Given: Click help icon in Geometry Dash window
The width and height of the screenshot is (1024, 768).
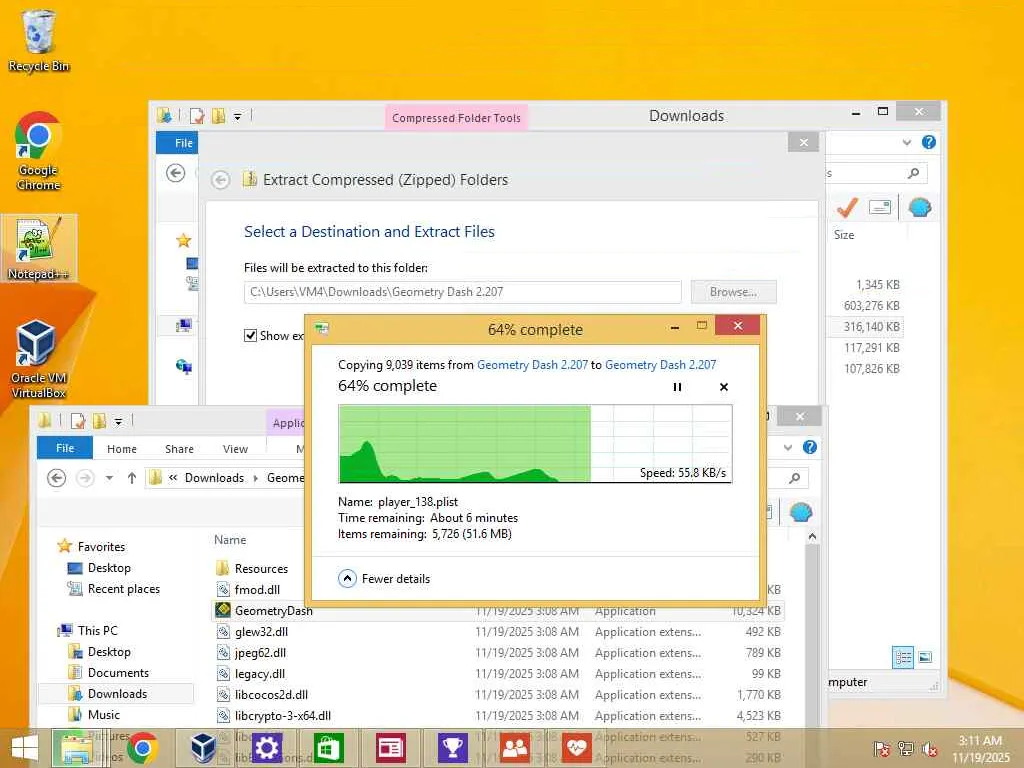Looking at the screenshot, I should click(x=810, y=447).
